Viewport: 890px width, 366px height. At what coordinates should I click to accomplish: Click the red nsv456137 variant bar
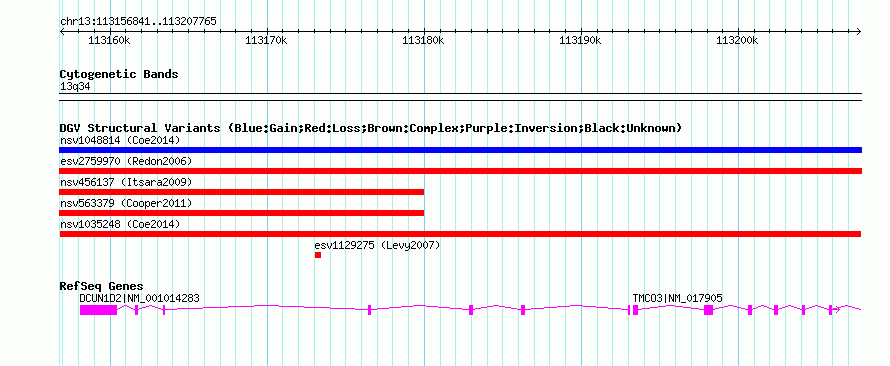click(x=242, y=192)
